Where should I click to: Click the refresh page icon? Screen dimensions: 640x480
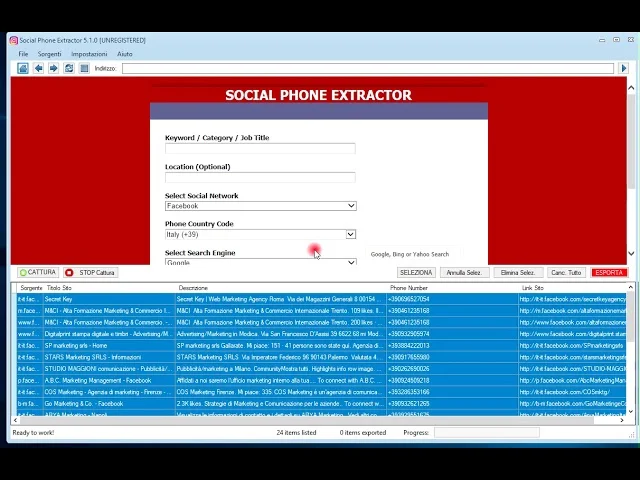coord(69,68)
